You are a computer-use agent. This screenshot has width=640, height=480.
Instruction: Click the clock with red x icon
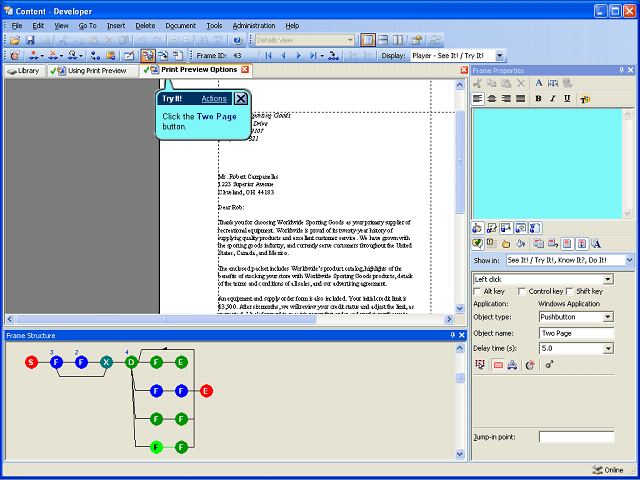point(530,365)
